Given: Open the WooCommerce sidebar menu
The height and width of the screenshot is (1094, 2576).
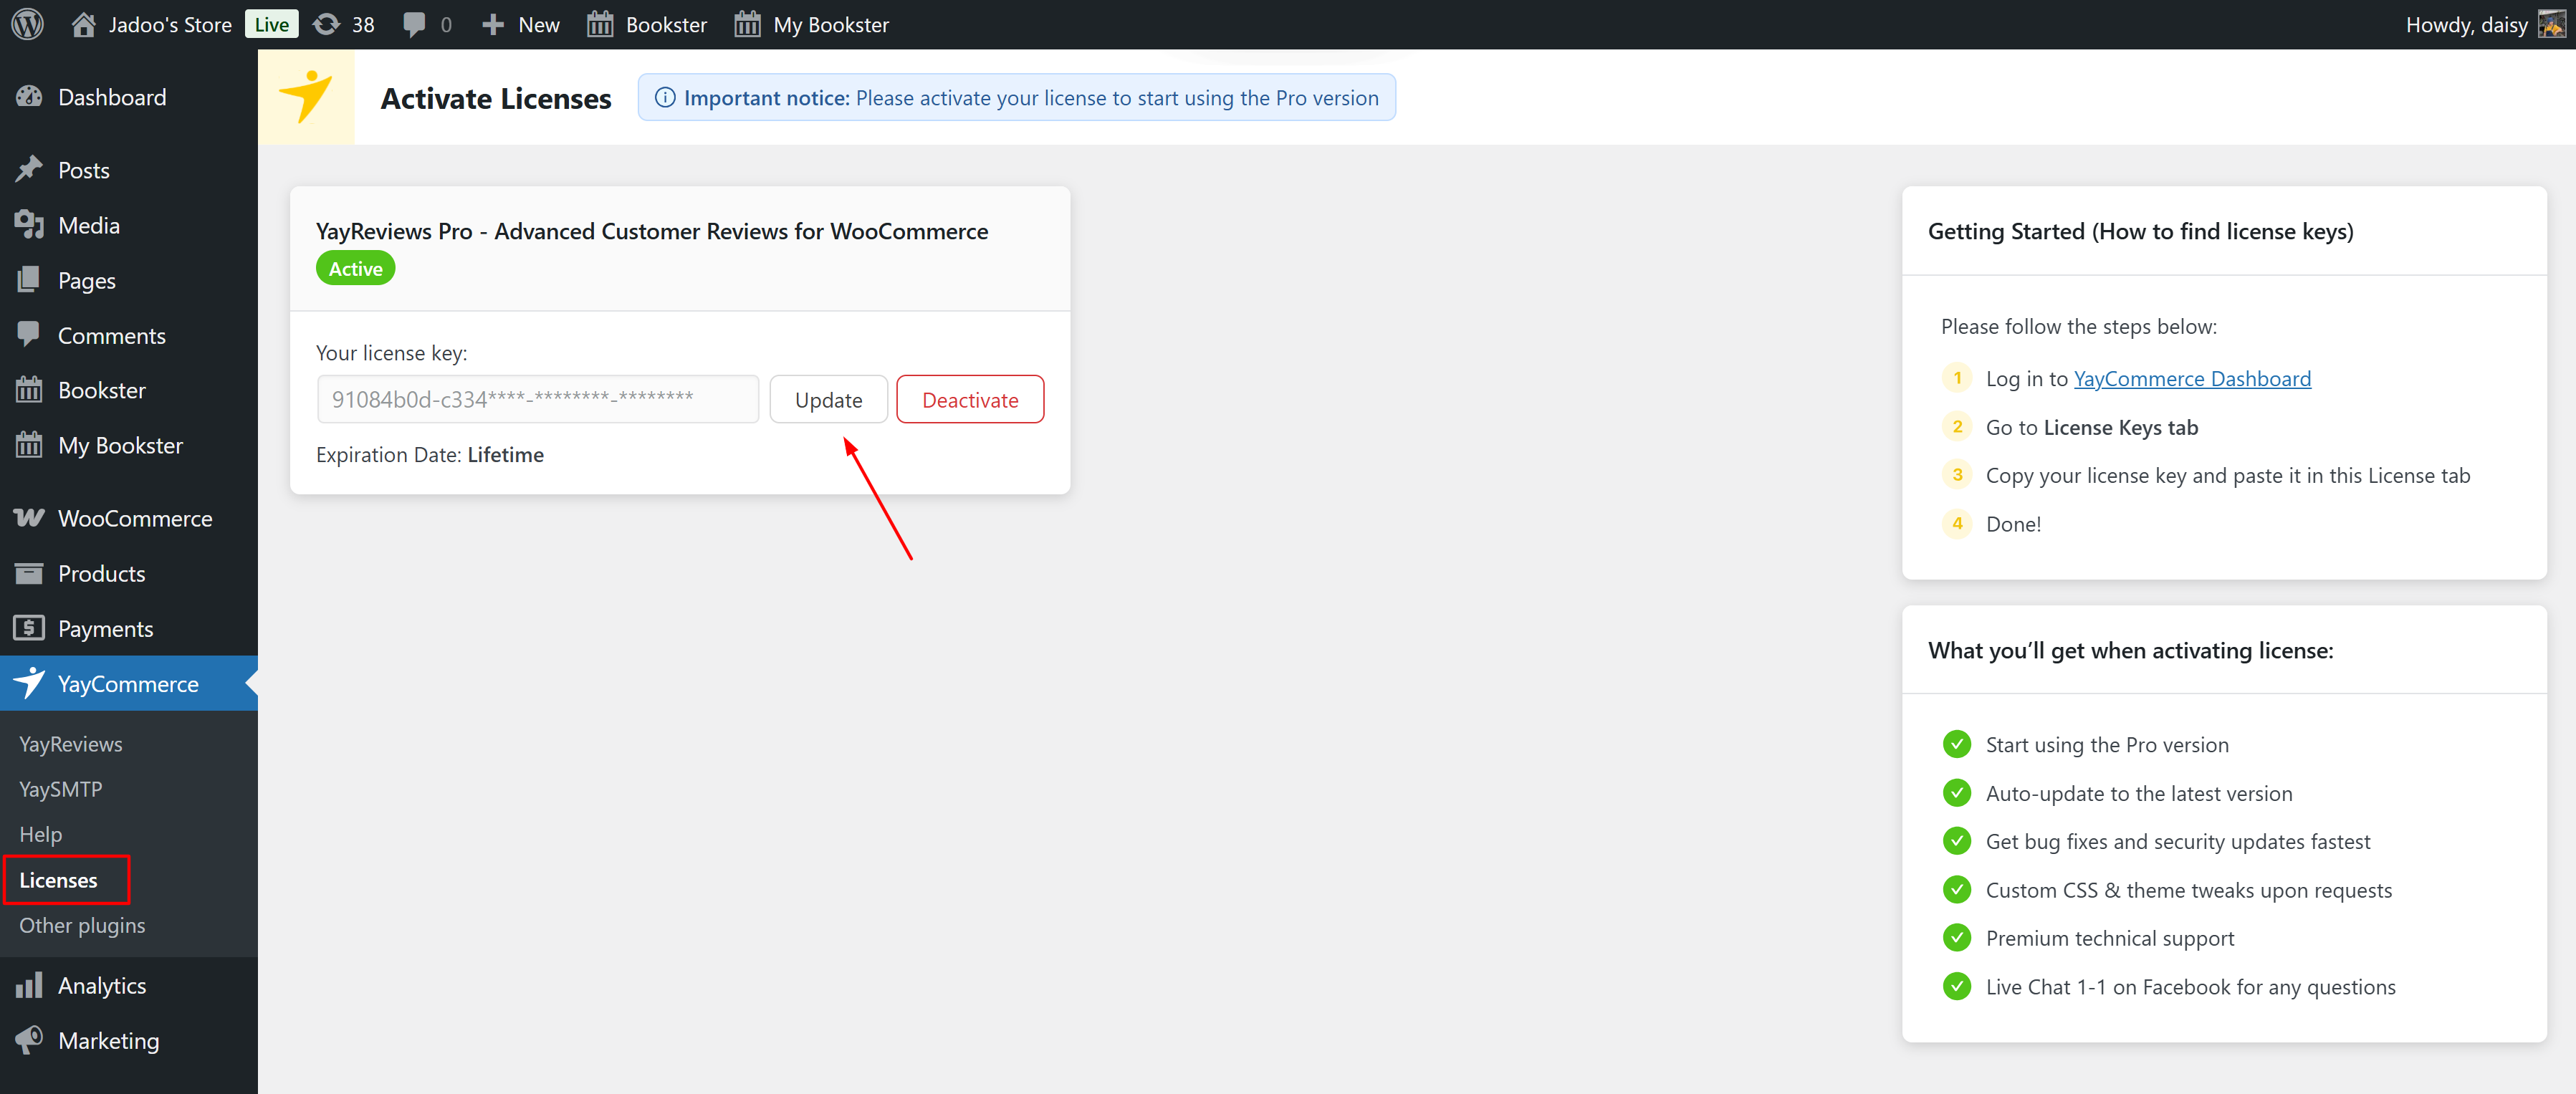Looking at the screenshot, I should click(x=135, y=518).
